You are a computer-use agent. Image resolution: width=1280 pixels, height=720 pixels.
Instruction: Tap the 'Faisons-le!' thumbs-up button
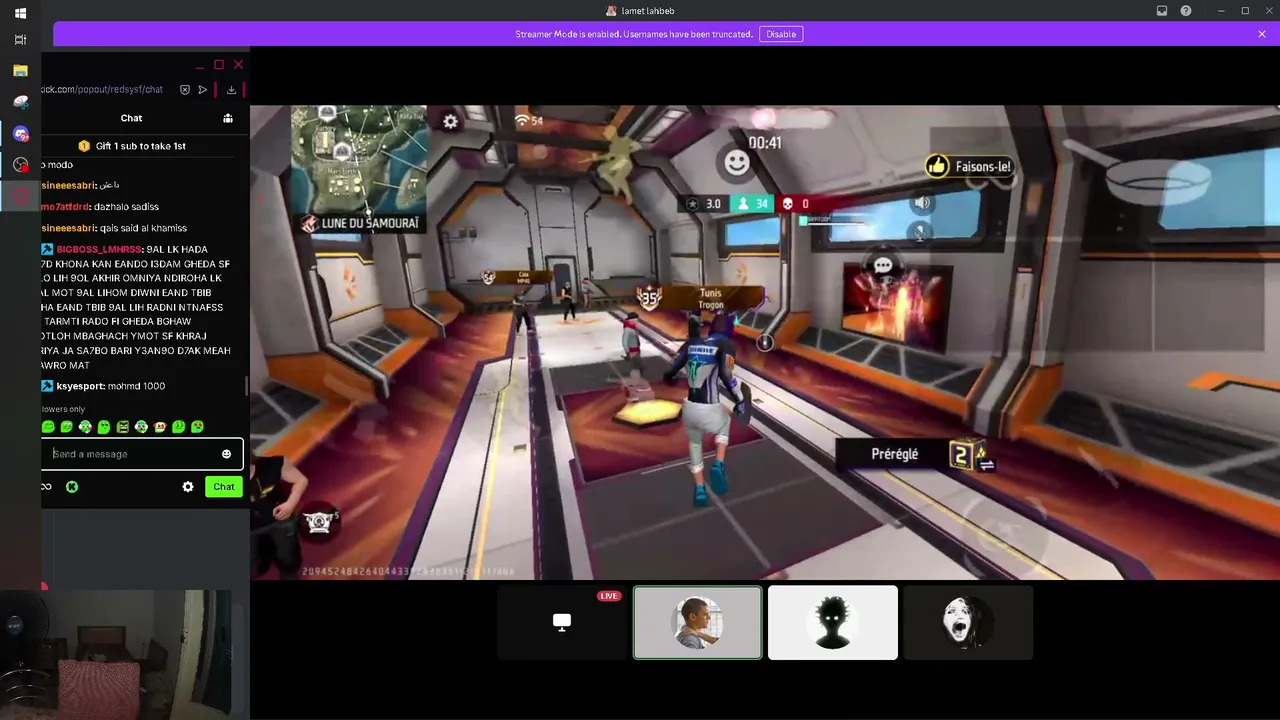pyautogui.click(x=969, y=166)
